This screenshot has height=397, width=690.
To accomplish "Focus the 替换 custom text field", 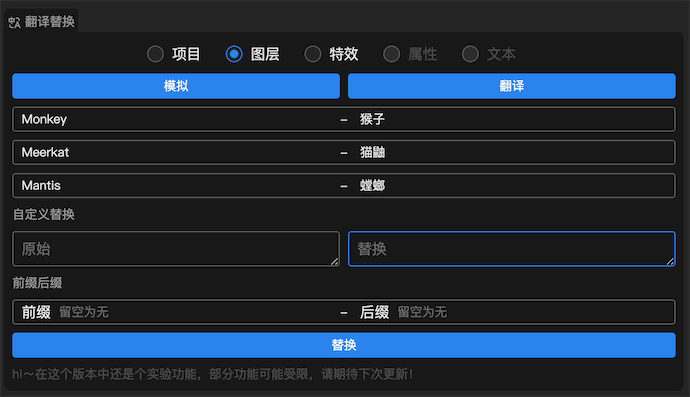I will [x=512, y=249].
